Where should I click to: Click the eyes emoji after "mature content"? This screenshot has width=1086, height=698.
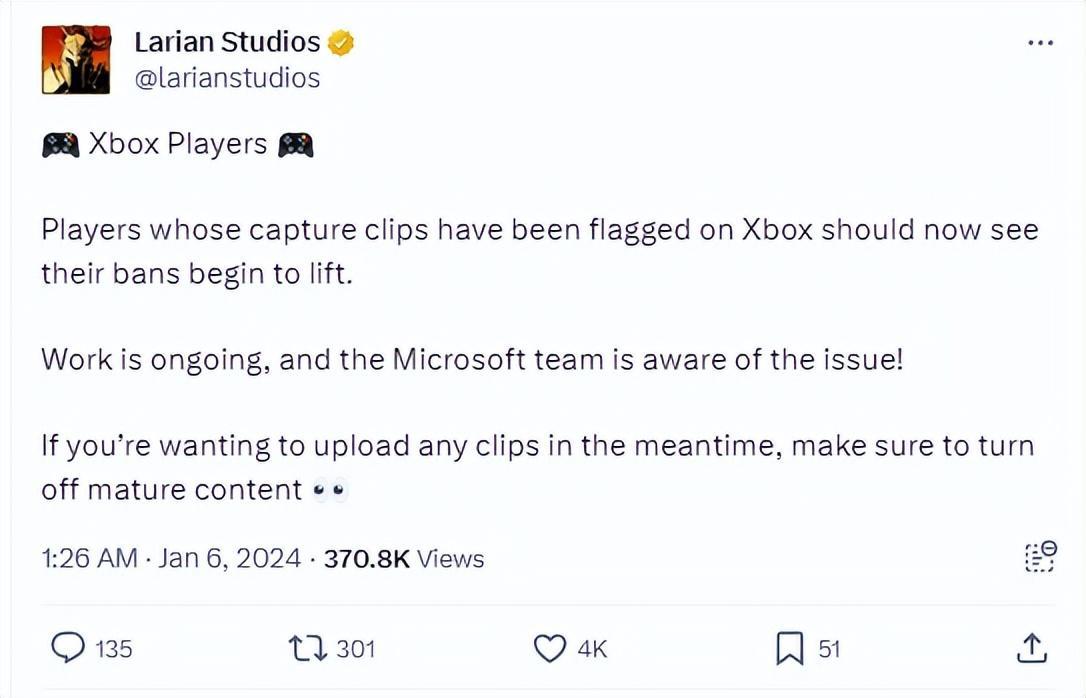pos(329,490)
